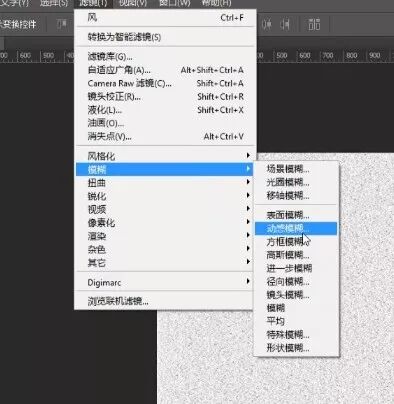The image size is (394, 404).
Task: Expand the Digimarc submenu arrow
Action: pyautogui.click(x=248, y=281)
